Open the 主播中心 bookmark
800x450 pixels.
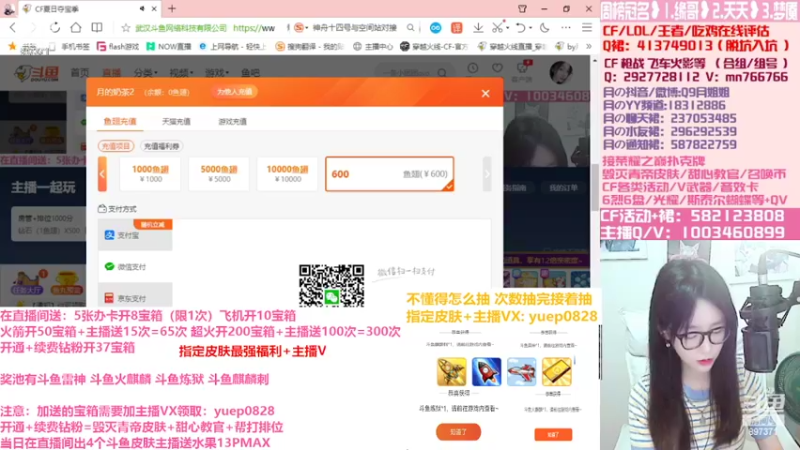(x=373, y=46)
